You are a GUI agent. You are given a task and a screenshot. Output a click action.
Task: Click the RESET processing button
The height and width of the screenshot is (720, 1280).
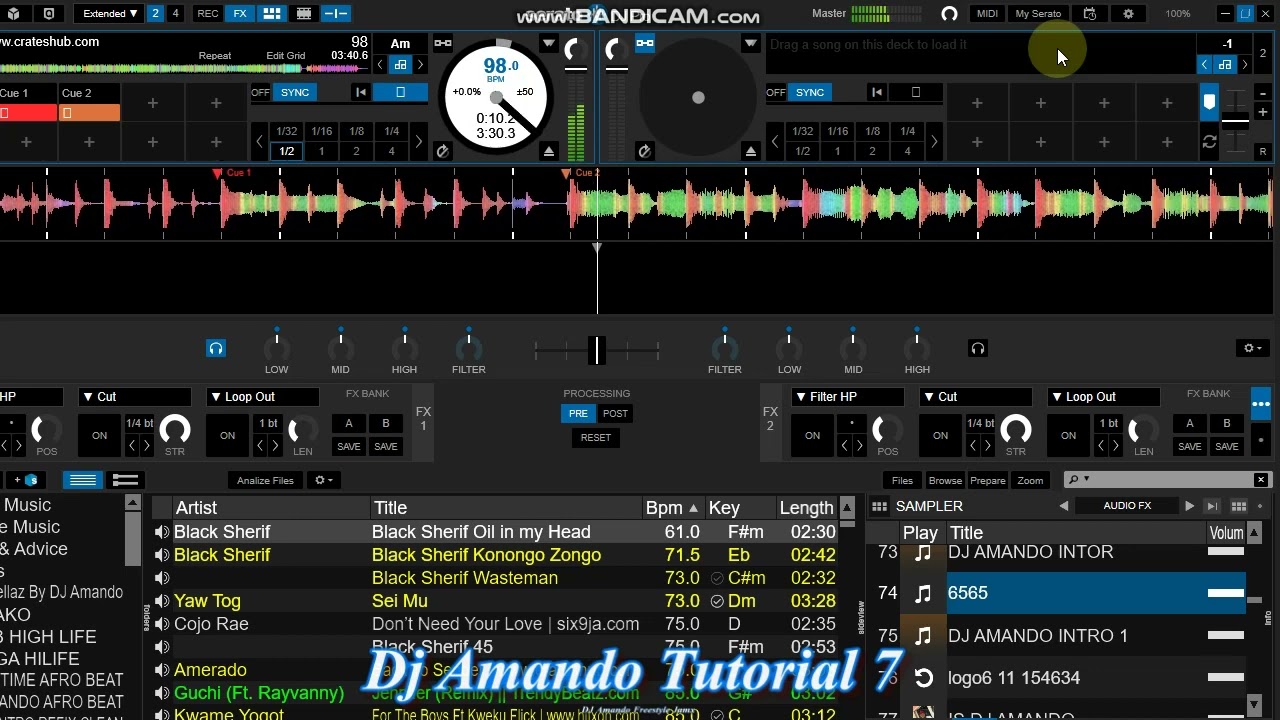[x=596, y=437]
